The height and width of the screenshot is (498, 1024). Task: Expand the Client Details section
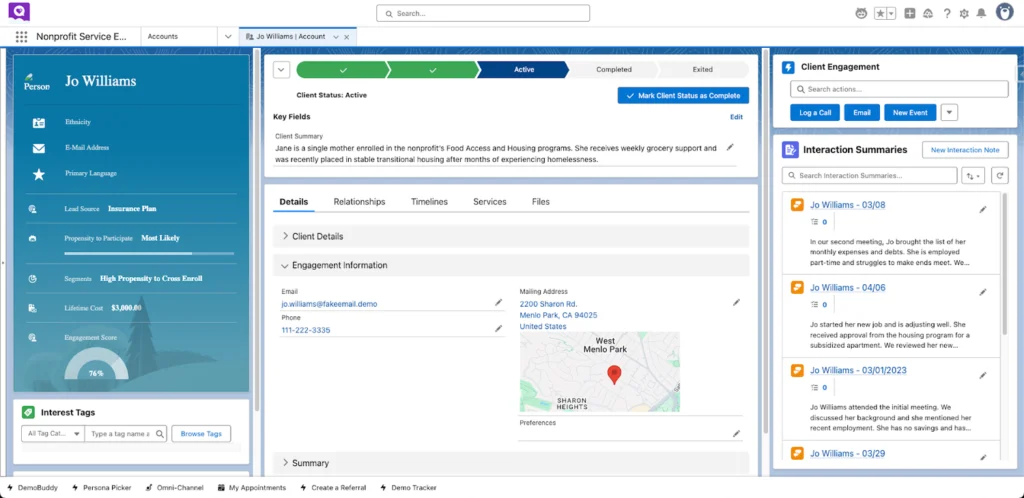[285, 236]
